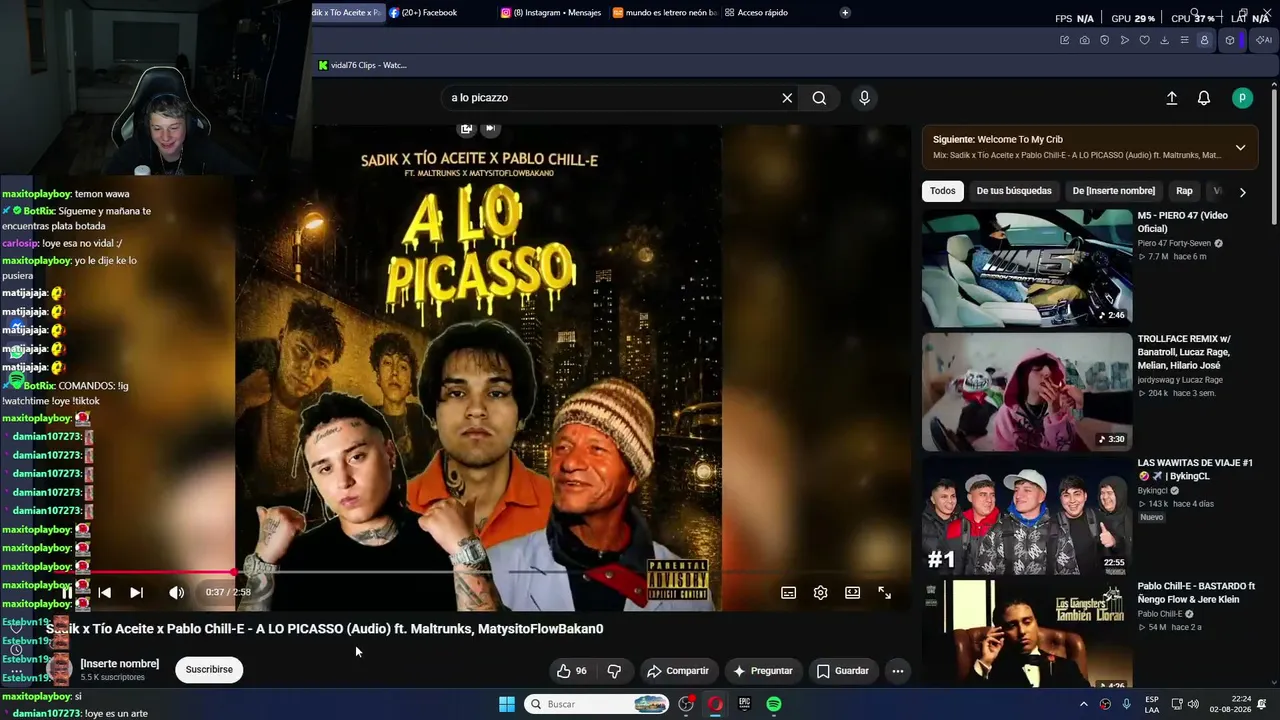Open the TROLLFACE REMIX video thumbnail
Screen dimensions: 1280x720
click(1027, 392)
